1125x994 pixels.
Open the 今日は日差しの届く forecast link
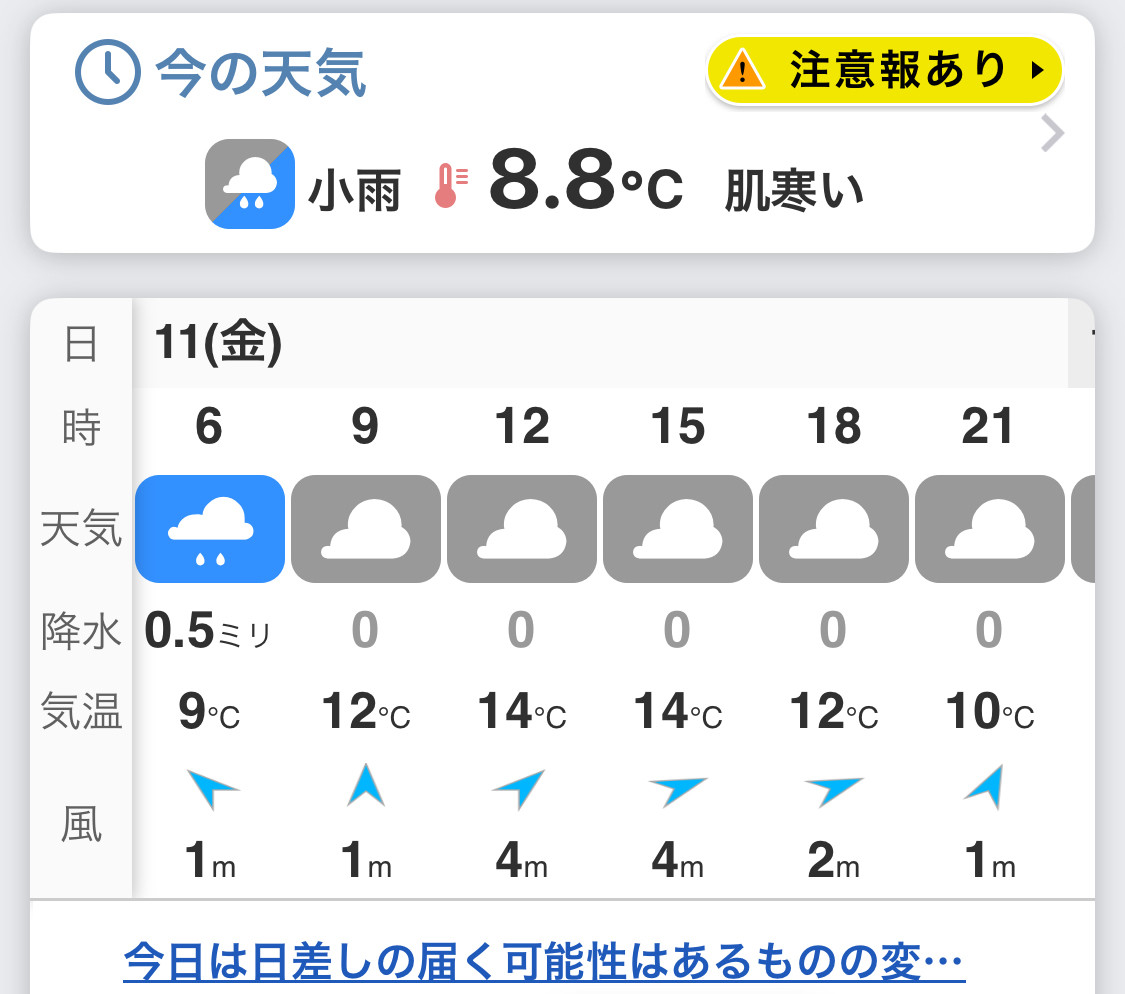click(x=544, y=962)
